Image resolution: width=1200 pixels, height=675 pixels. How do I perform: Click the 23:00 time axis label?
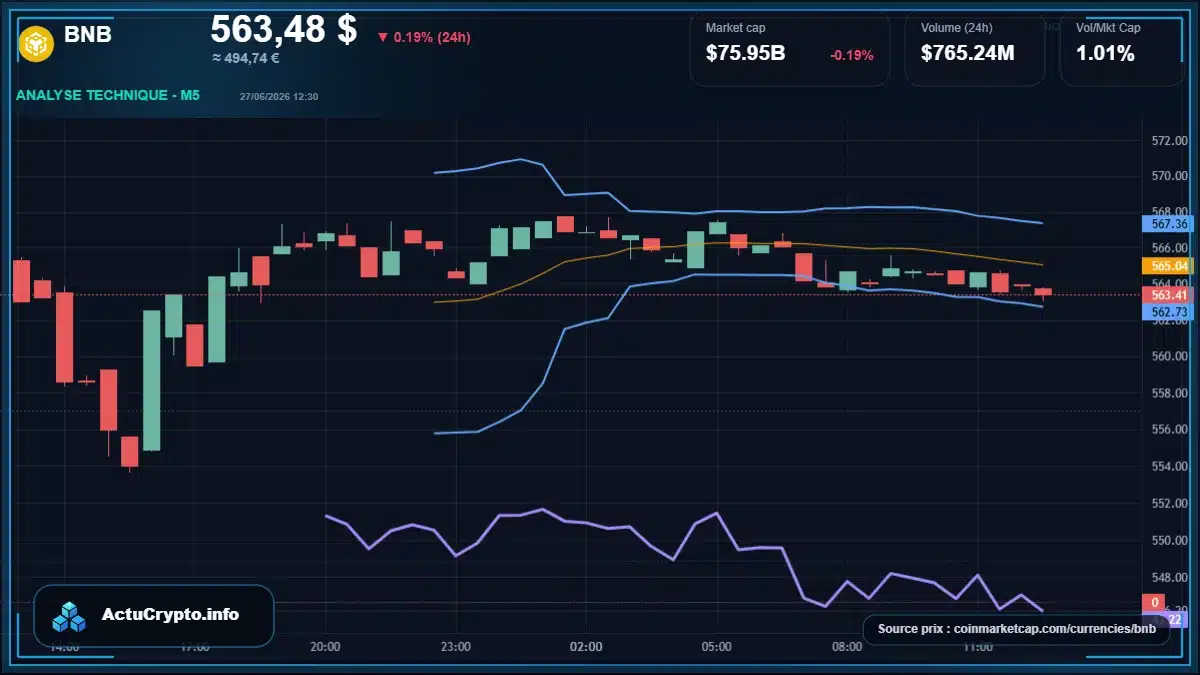[x=456, y=647]
